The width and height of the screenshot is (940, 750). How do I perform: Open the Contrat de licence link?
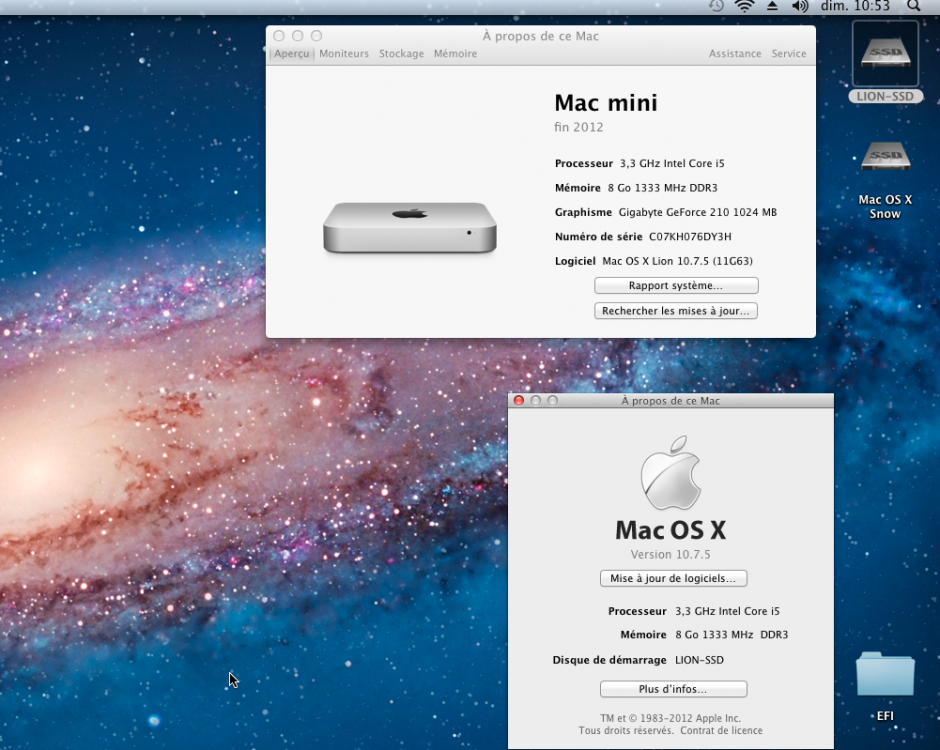[721, 730]
